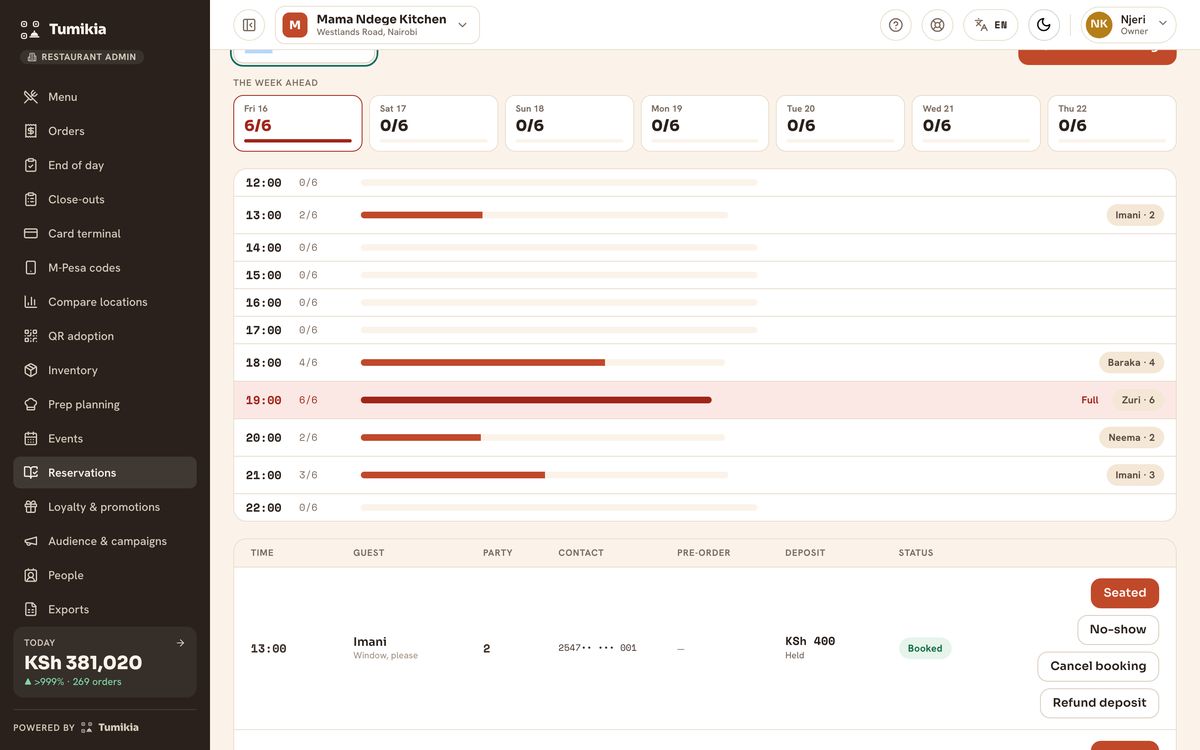This screenshot has width=1200, height=750.
Task: Open the support lifebuoy icon
Action: pos(937,25)
